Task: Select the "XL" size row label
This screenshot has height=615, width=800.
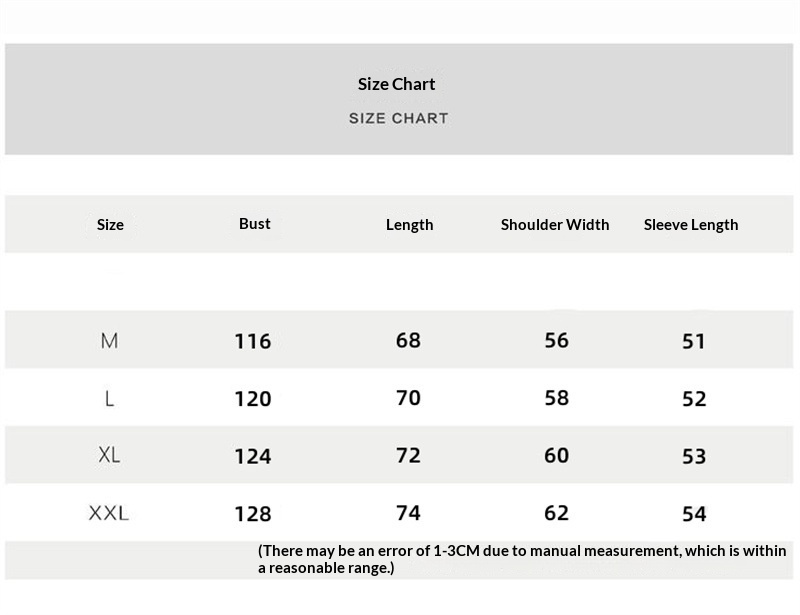Action: coord(109,455)
